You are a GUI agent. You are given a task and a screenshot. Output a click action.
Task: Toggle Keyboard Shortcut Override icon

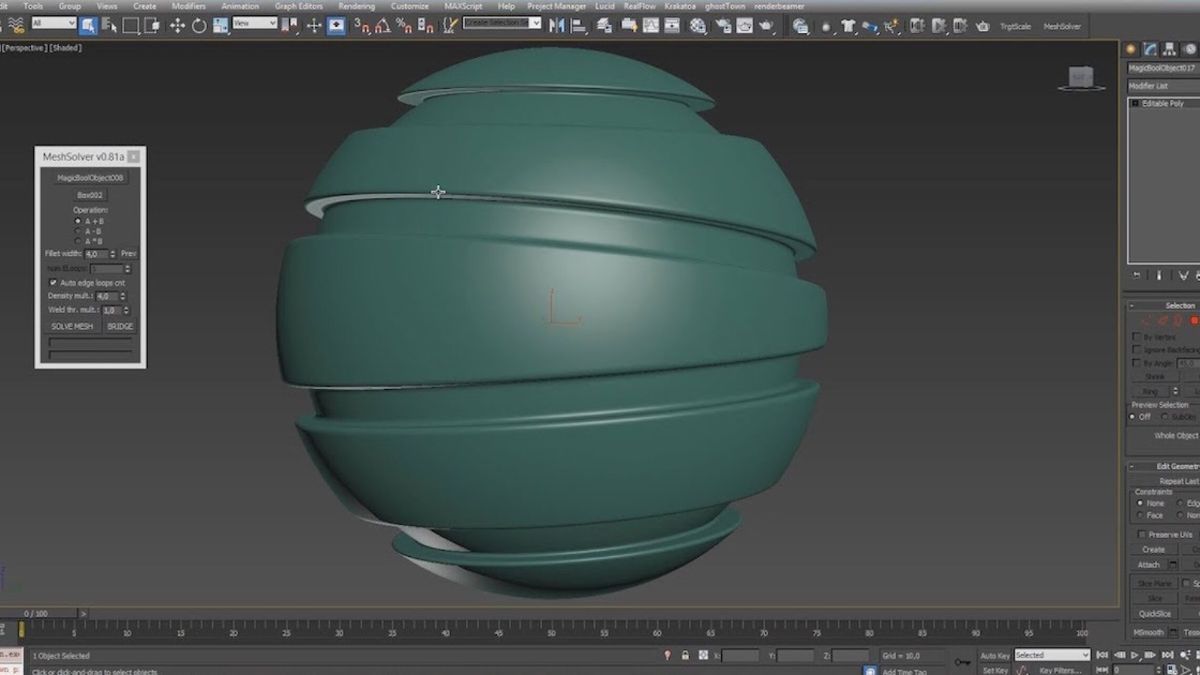[336, 24]
